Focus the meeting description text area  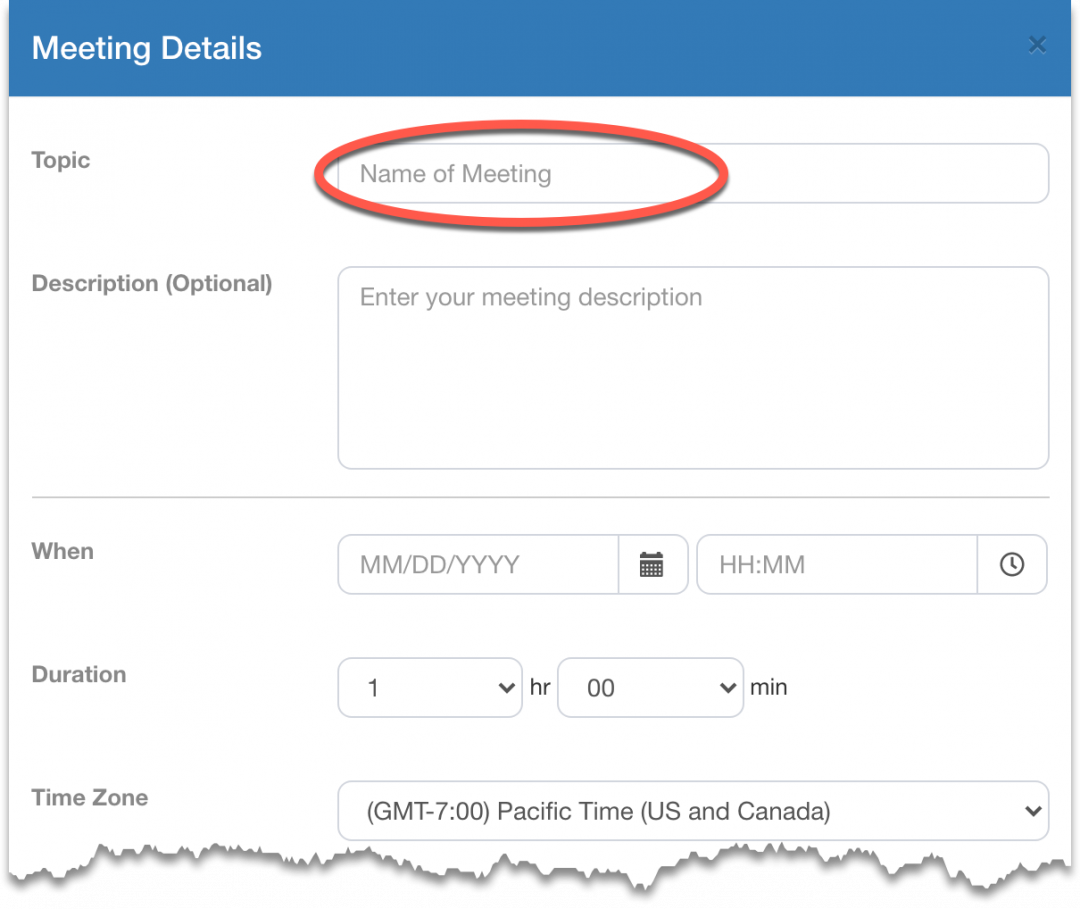(692, 367)
